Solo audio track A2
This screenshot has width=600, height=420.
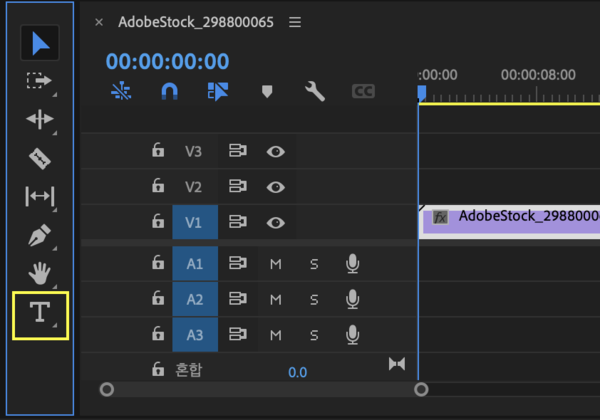tap(314, 299)
